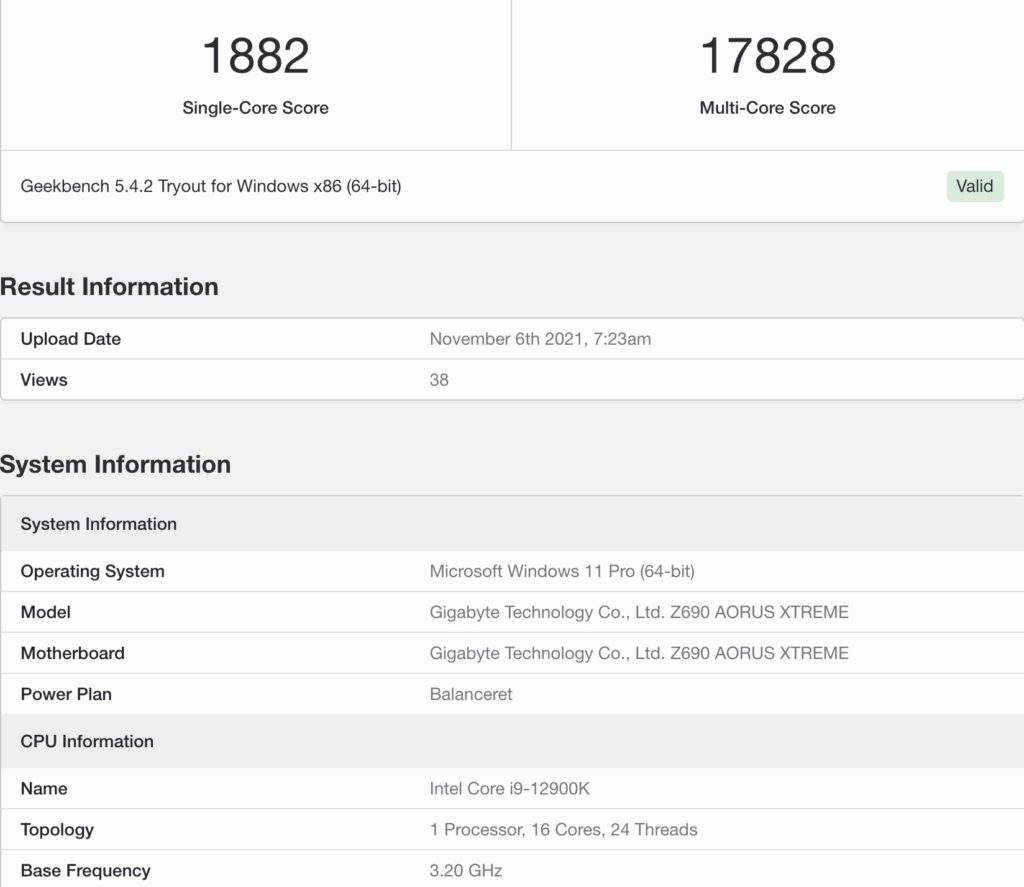Image resolution: width=1024 pixels, height=887 pixels.
Task: Select the Geekbench 5.4.2 Tryout version text
Action: pyautogui.click(x=211, y=186)
